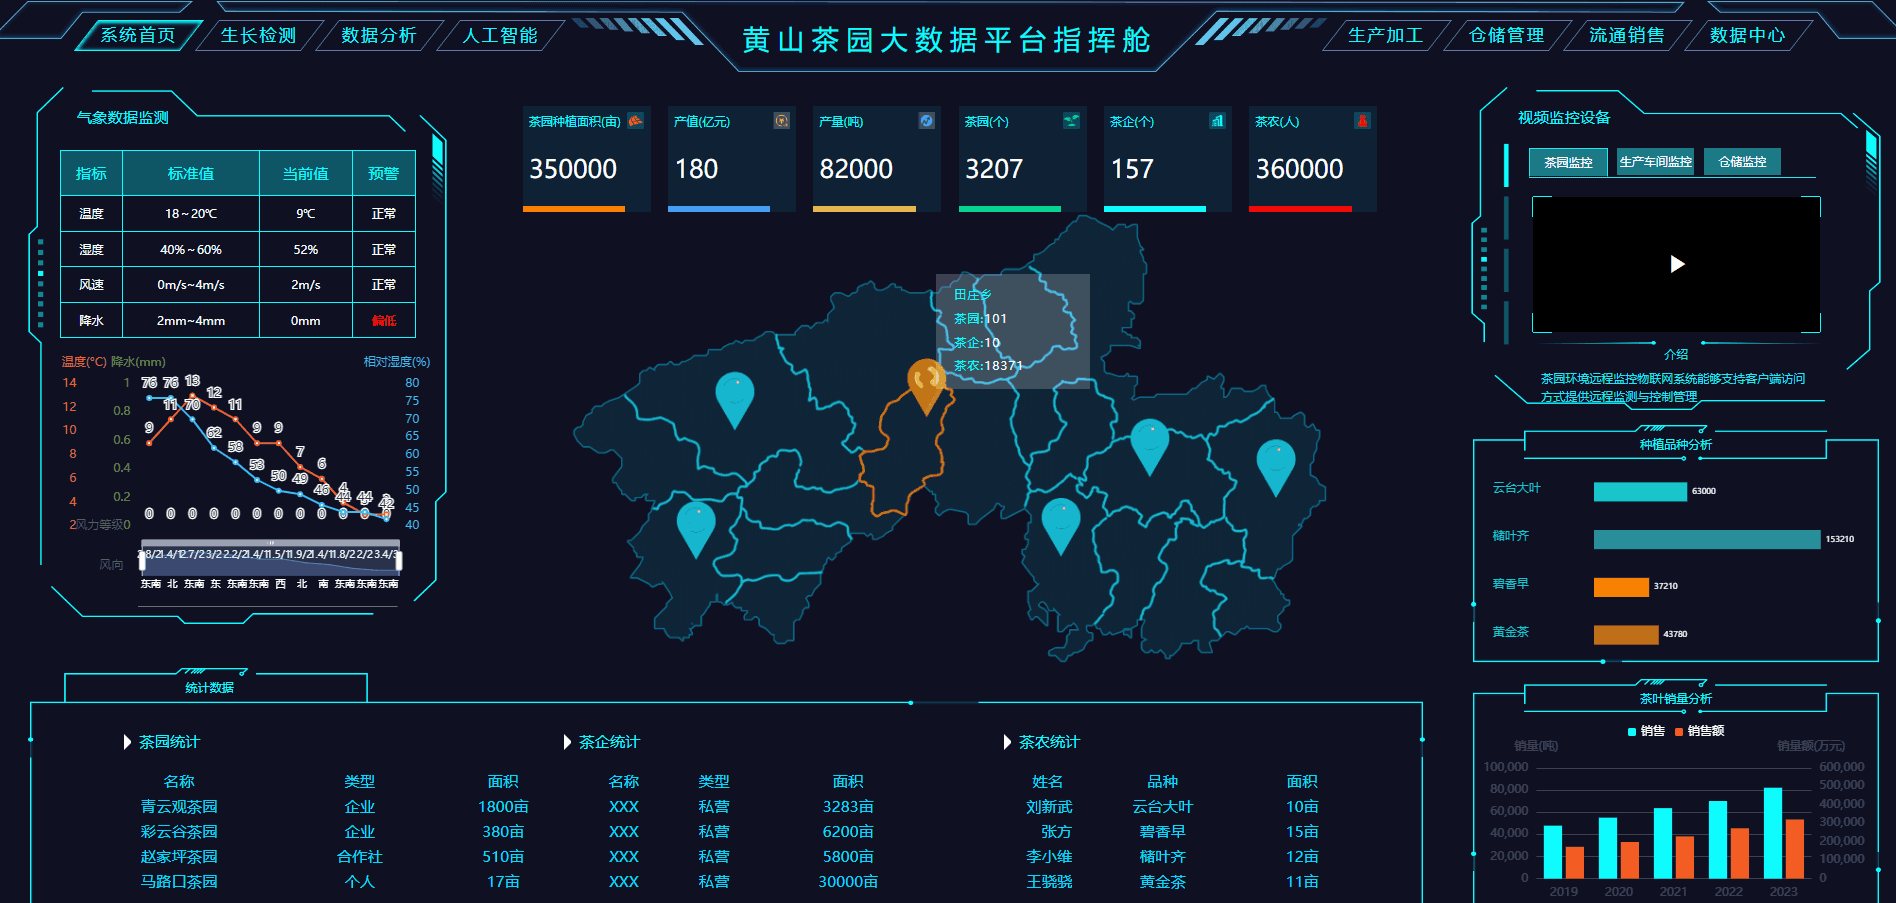Image resolution: width=1896 pixels, height=903 pixels.
Task: Go to 数据分析 tab
Action: pyautogui.click(x=379, y=35)
